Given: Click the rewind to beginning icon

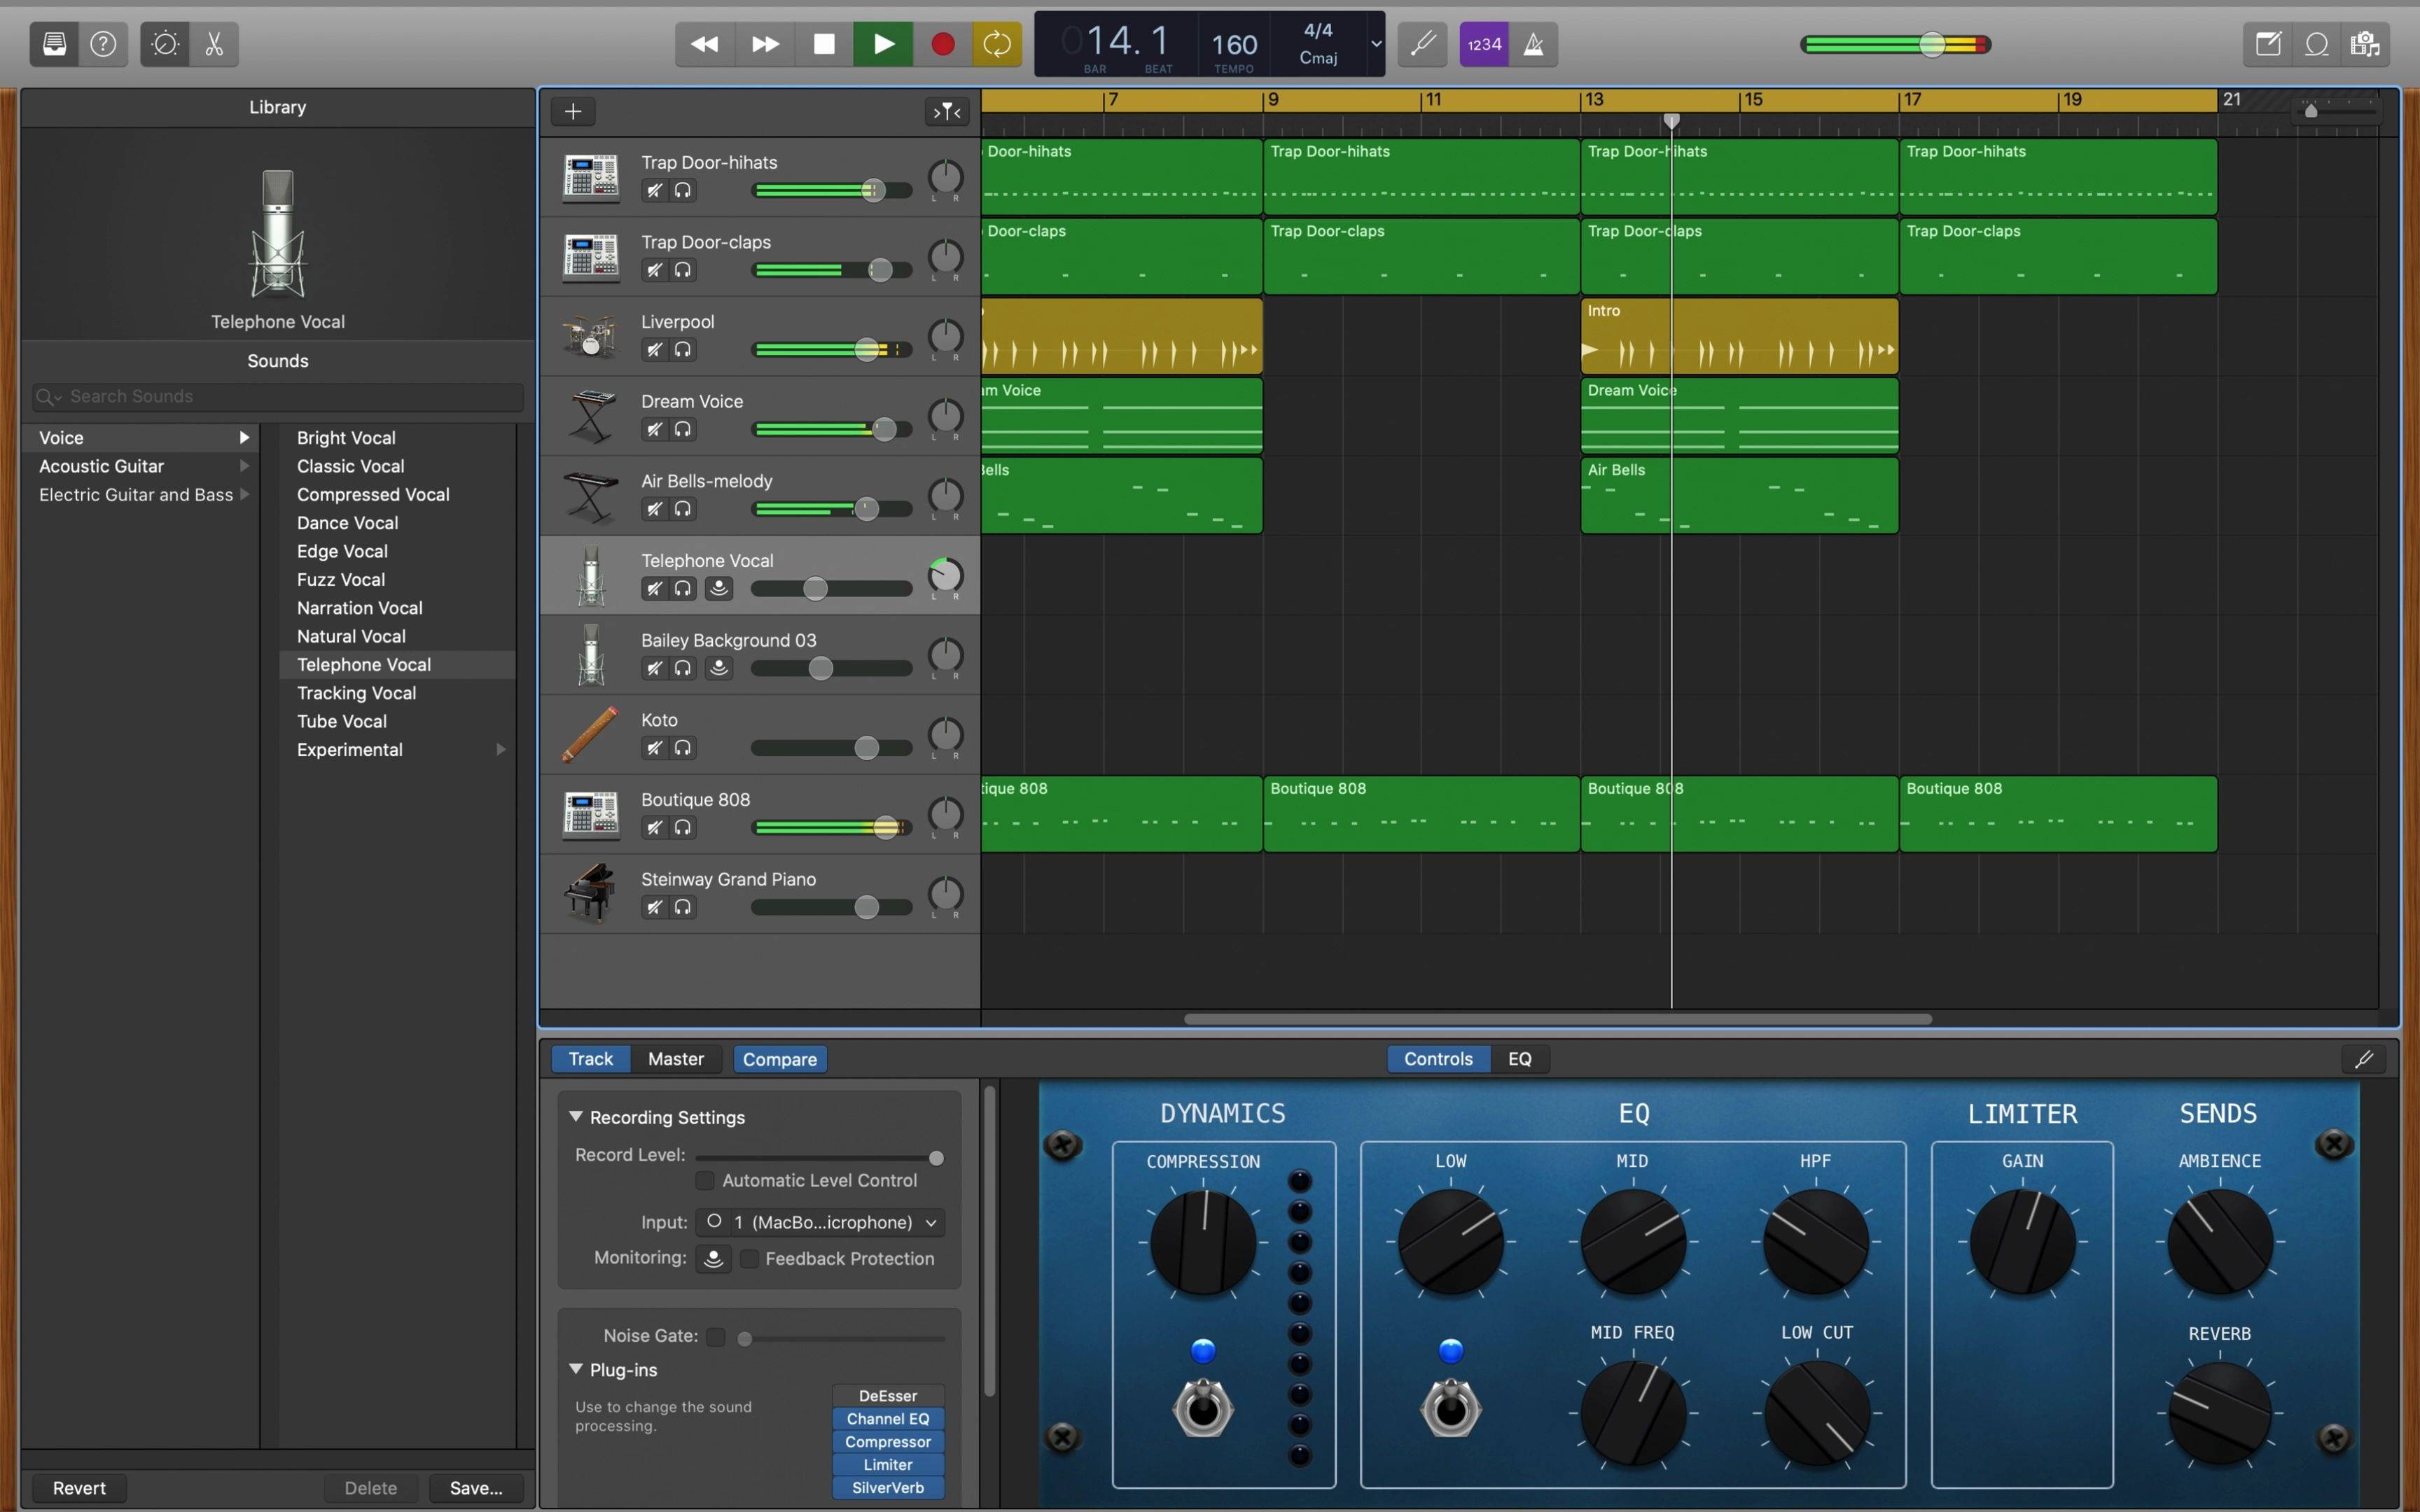Looking at the screenshot, I should (x=704, y=42).
